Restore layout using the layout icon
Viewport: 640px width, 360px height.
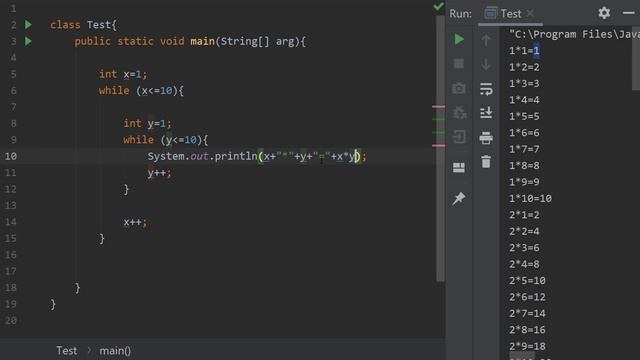(x=459, y=167)
